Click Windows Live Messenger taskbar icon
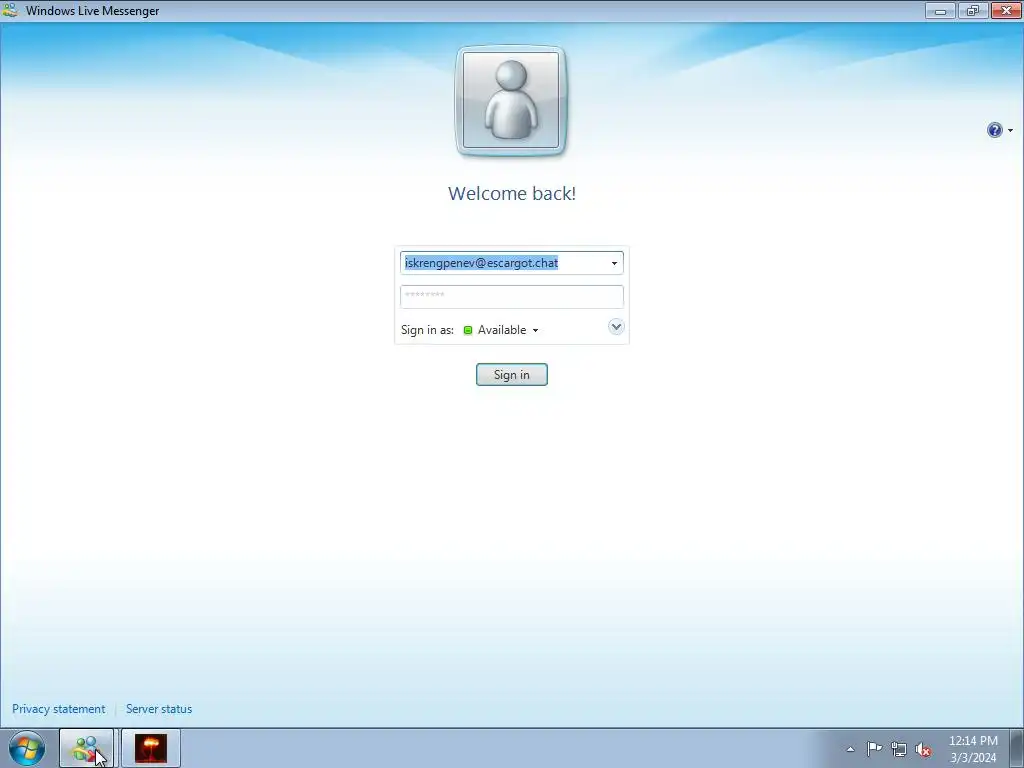 pyautogui.click(x=87, y=748)
